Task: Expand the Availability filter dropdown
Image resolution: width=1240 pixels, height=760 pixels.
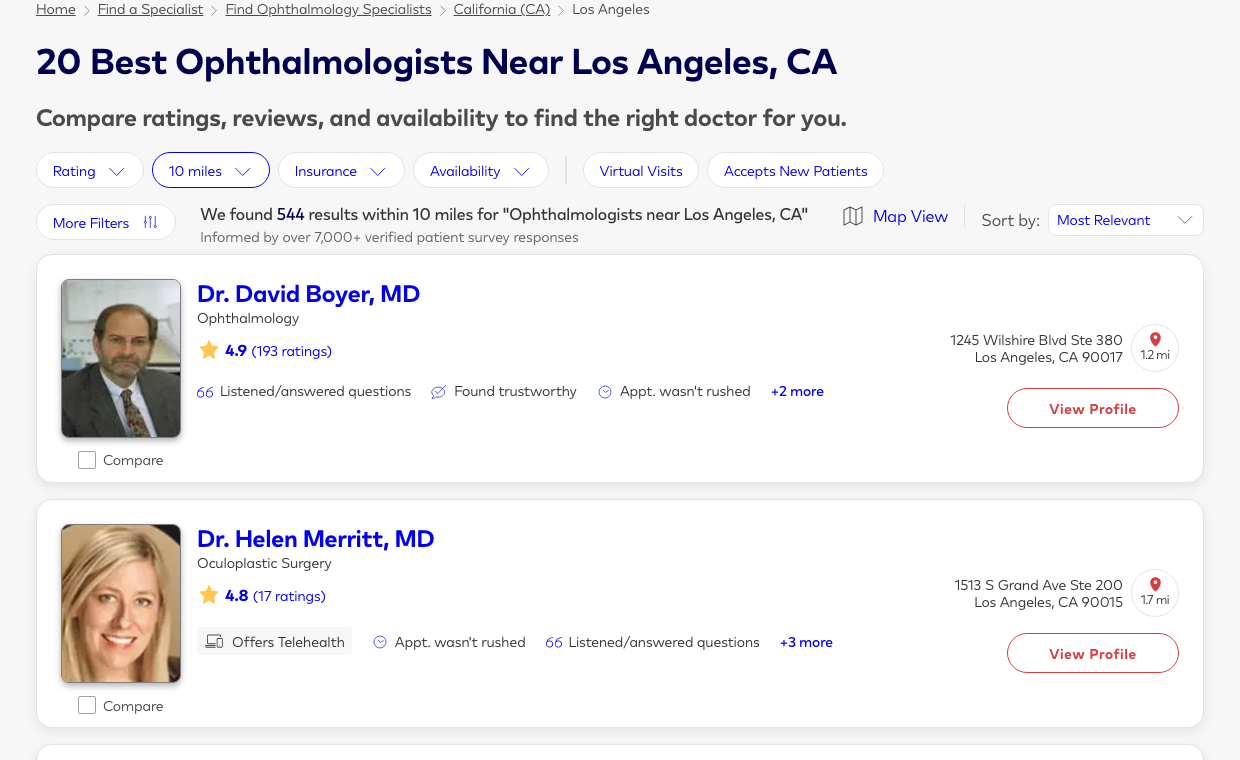Action: click(x=481, y=171)
